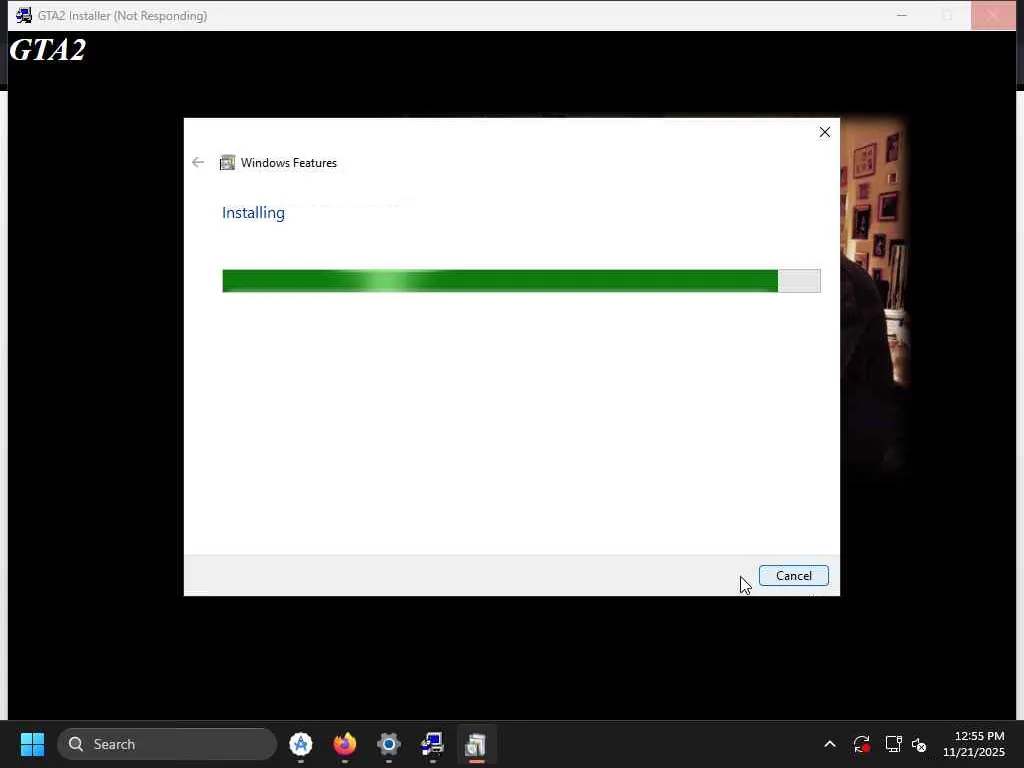
Task: Click the sync status tray icon
Action: click(x=861, y=744)
